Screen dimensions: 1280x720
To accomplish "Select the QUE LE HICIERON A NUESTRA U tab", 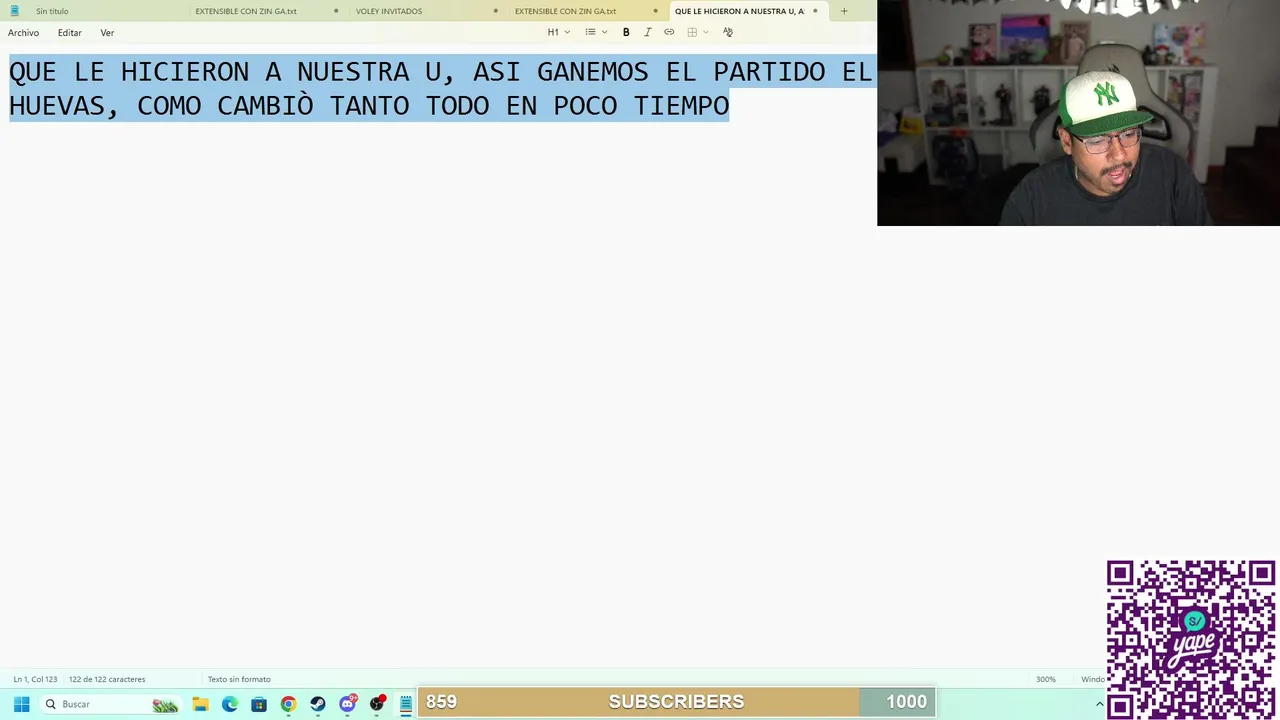I will [x=739, y=11].
